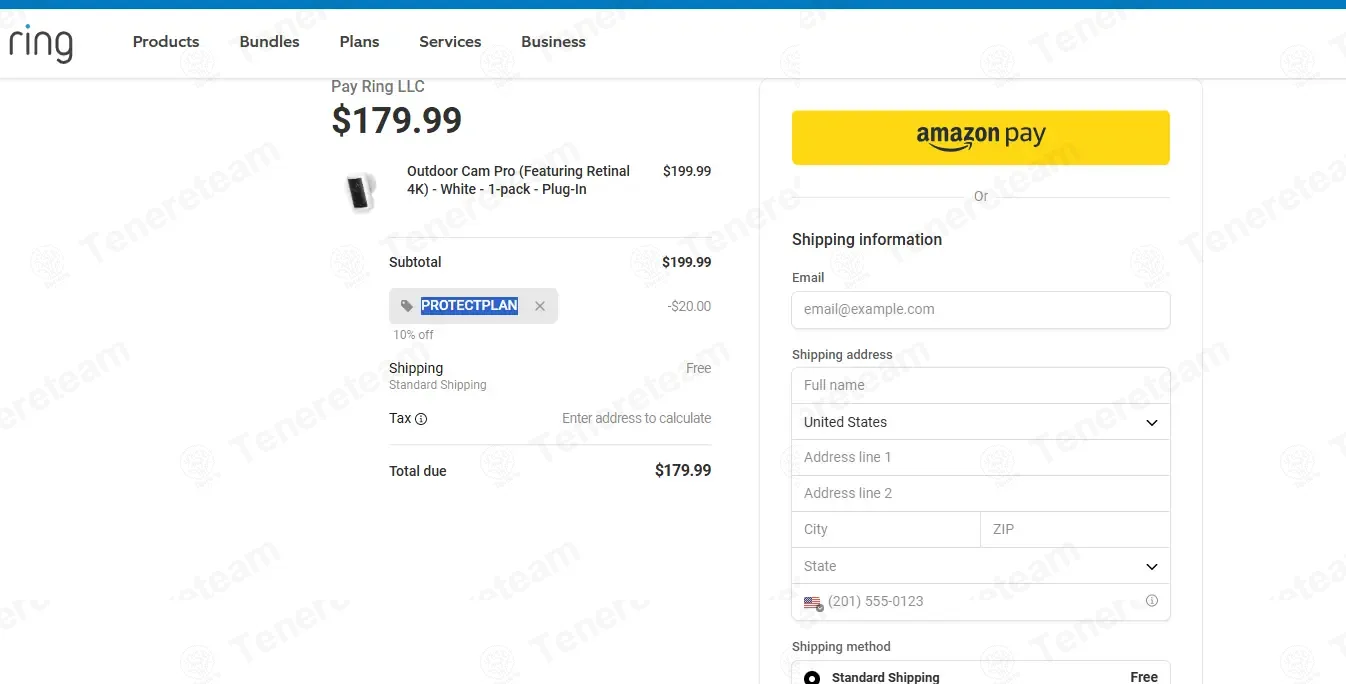Pay with the Amazon Pay button
The height and width of the screenshot is (684, 1346).
980,137
